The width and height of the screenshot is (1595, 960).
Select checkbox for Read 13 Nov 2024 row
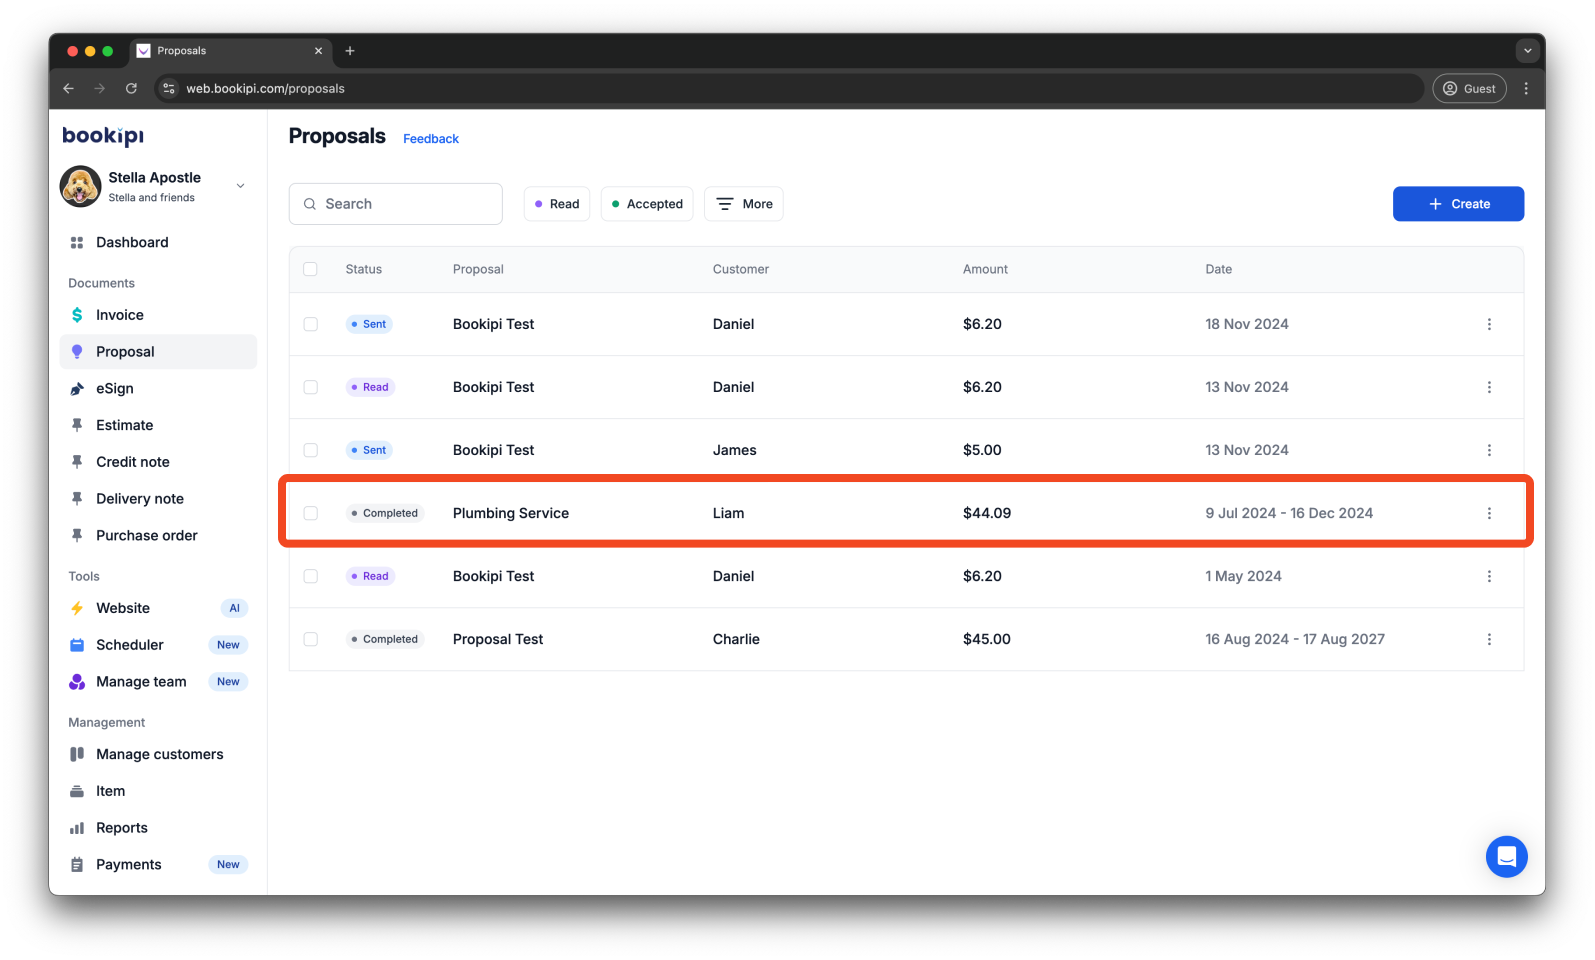tap(310, 387)
